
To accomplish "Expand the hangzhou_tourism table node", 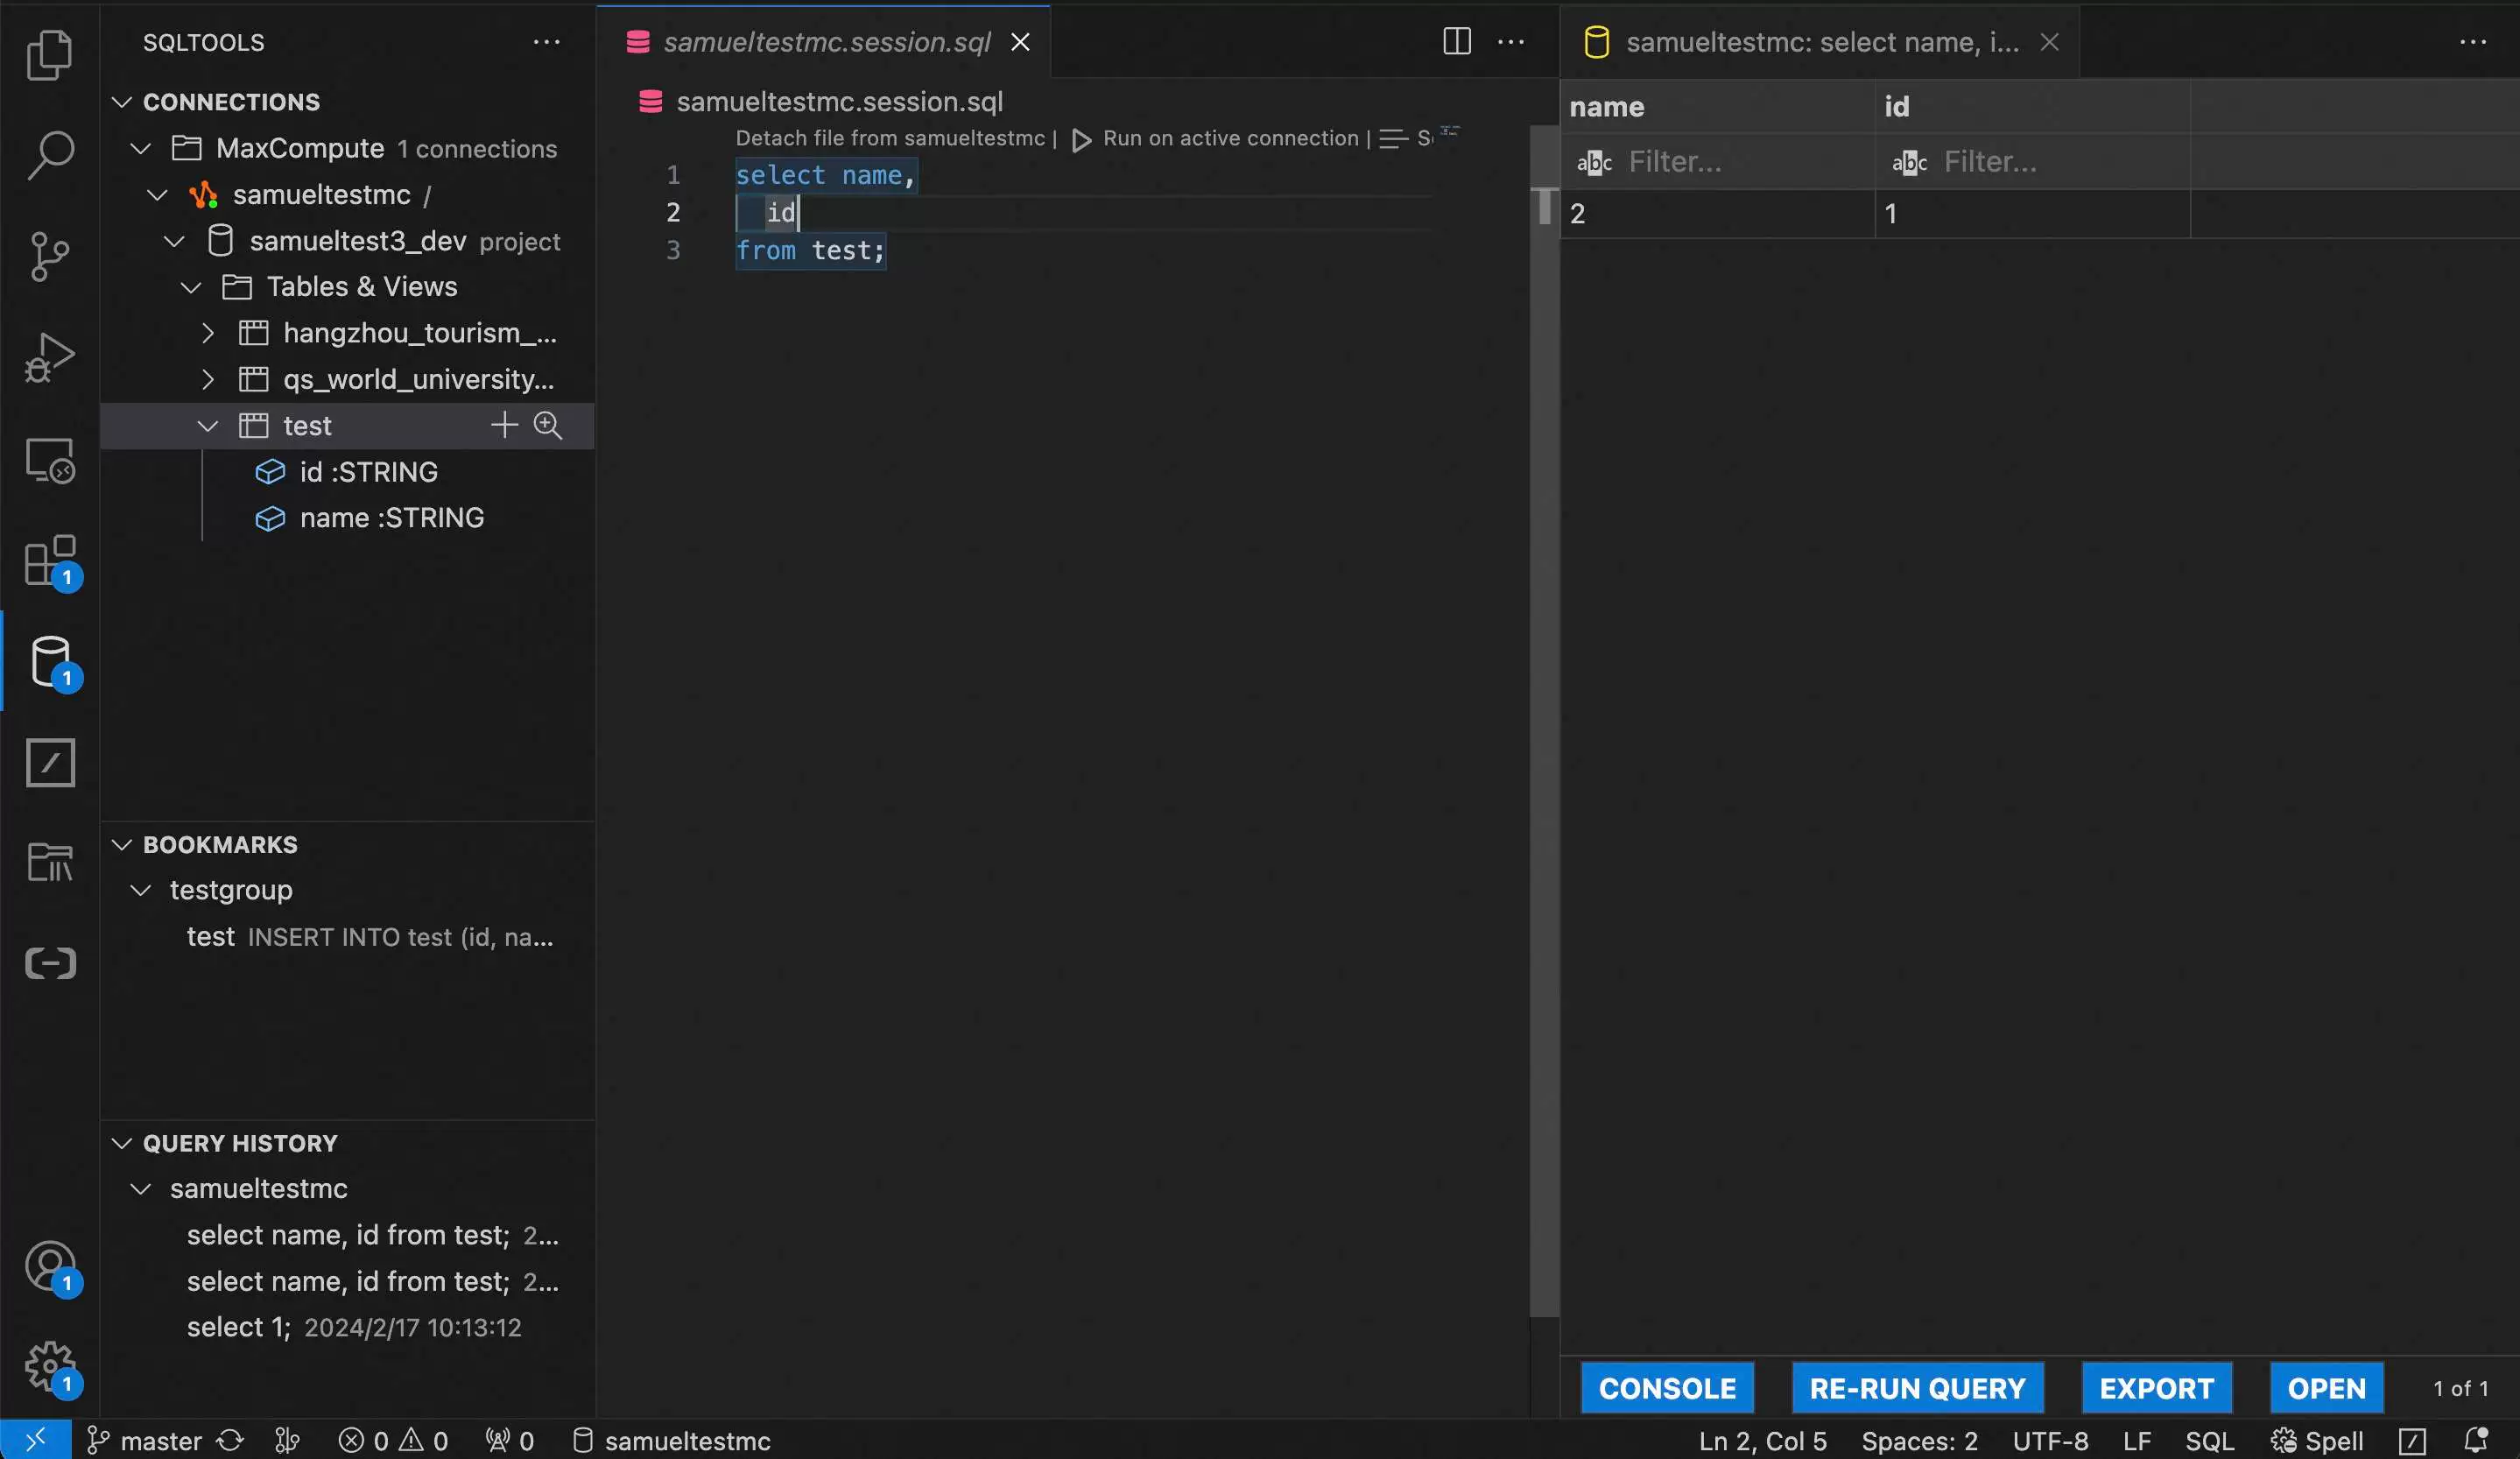I will point(207,333).
